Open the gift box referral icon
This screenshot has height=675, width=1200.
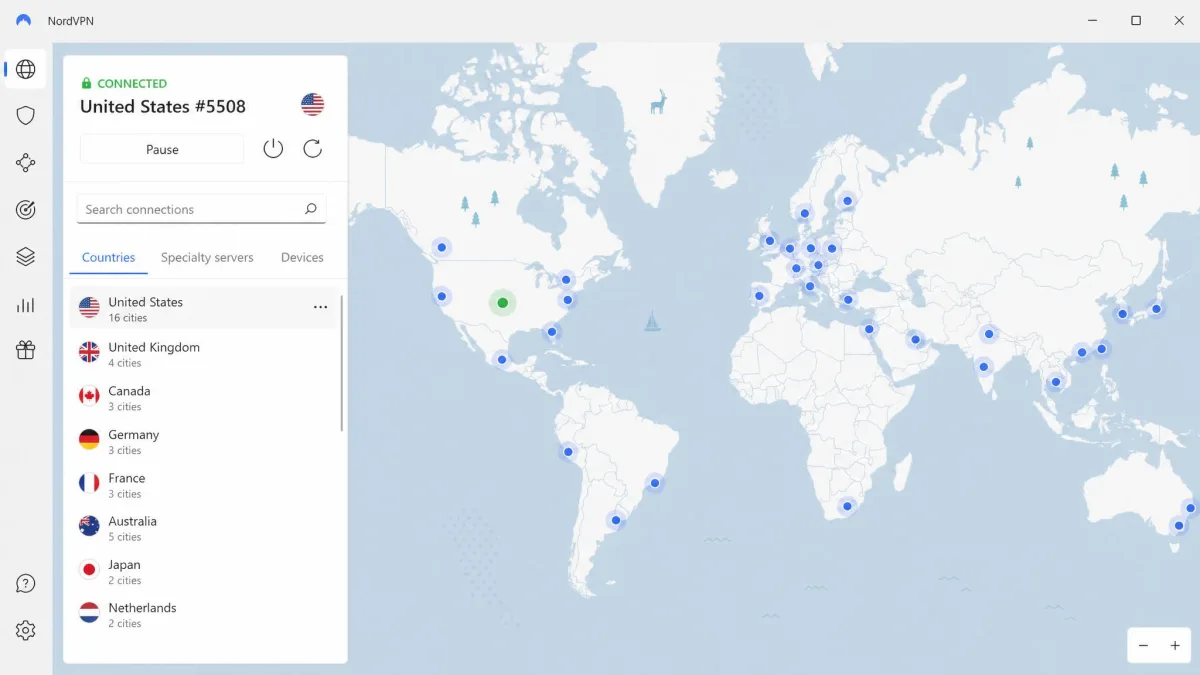[26, 350]
